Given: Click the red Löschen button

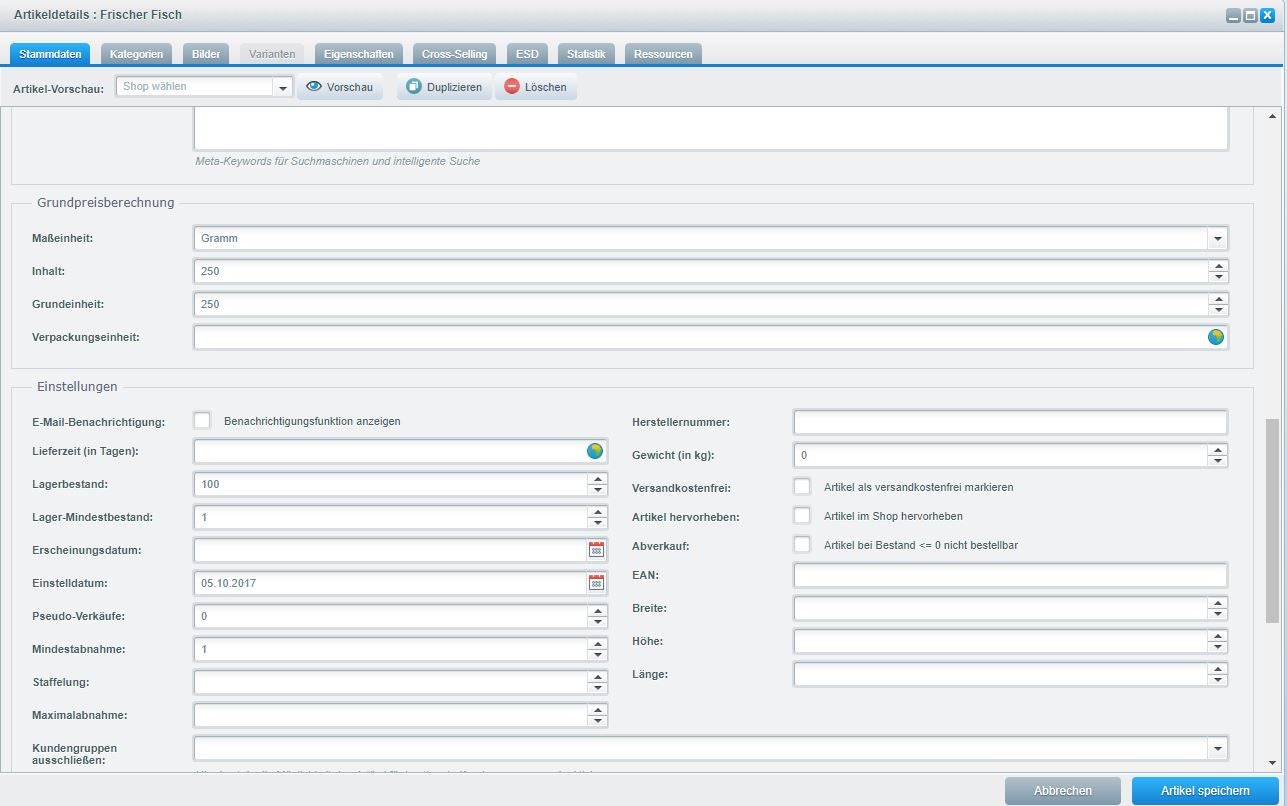Looking at the screenshot, I should 535,87.
